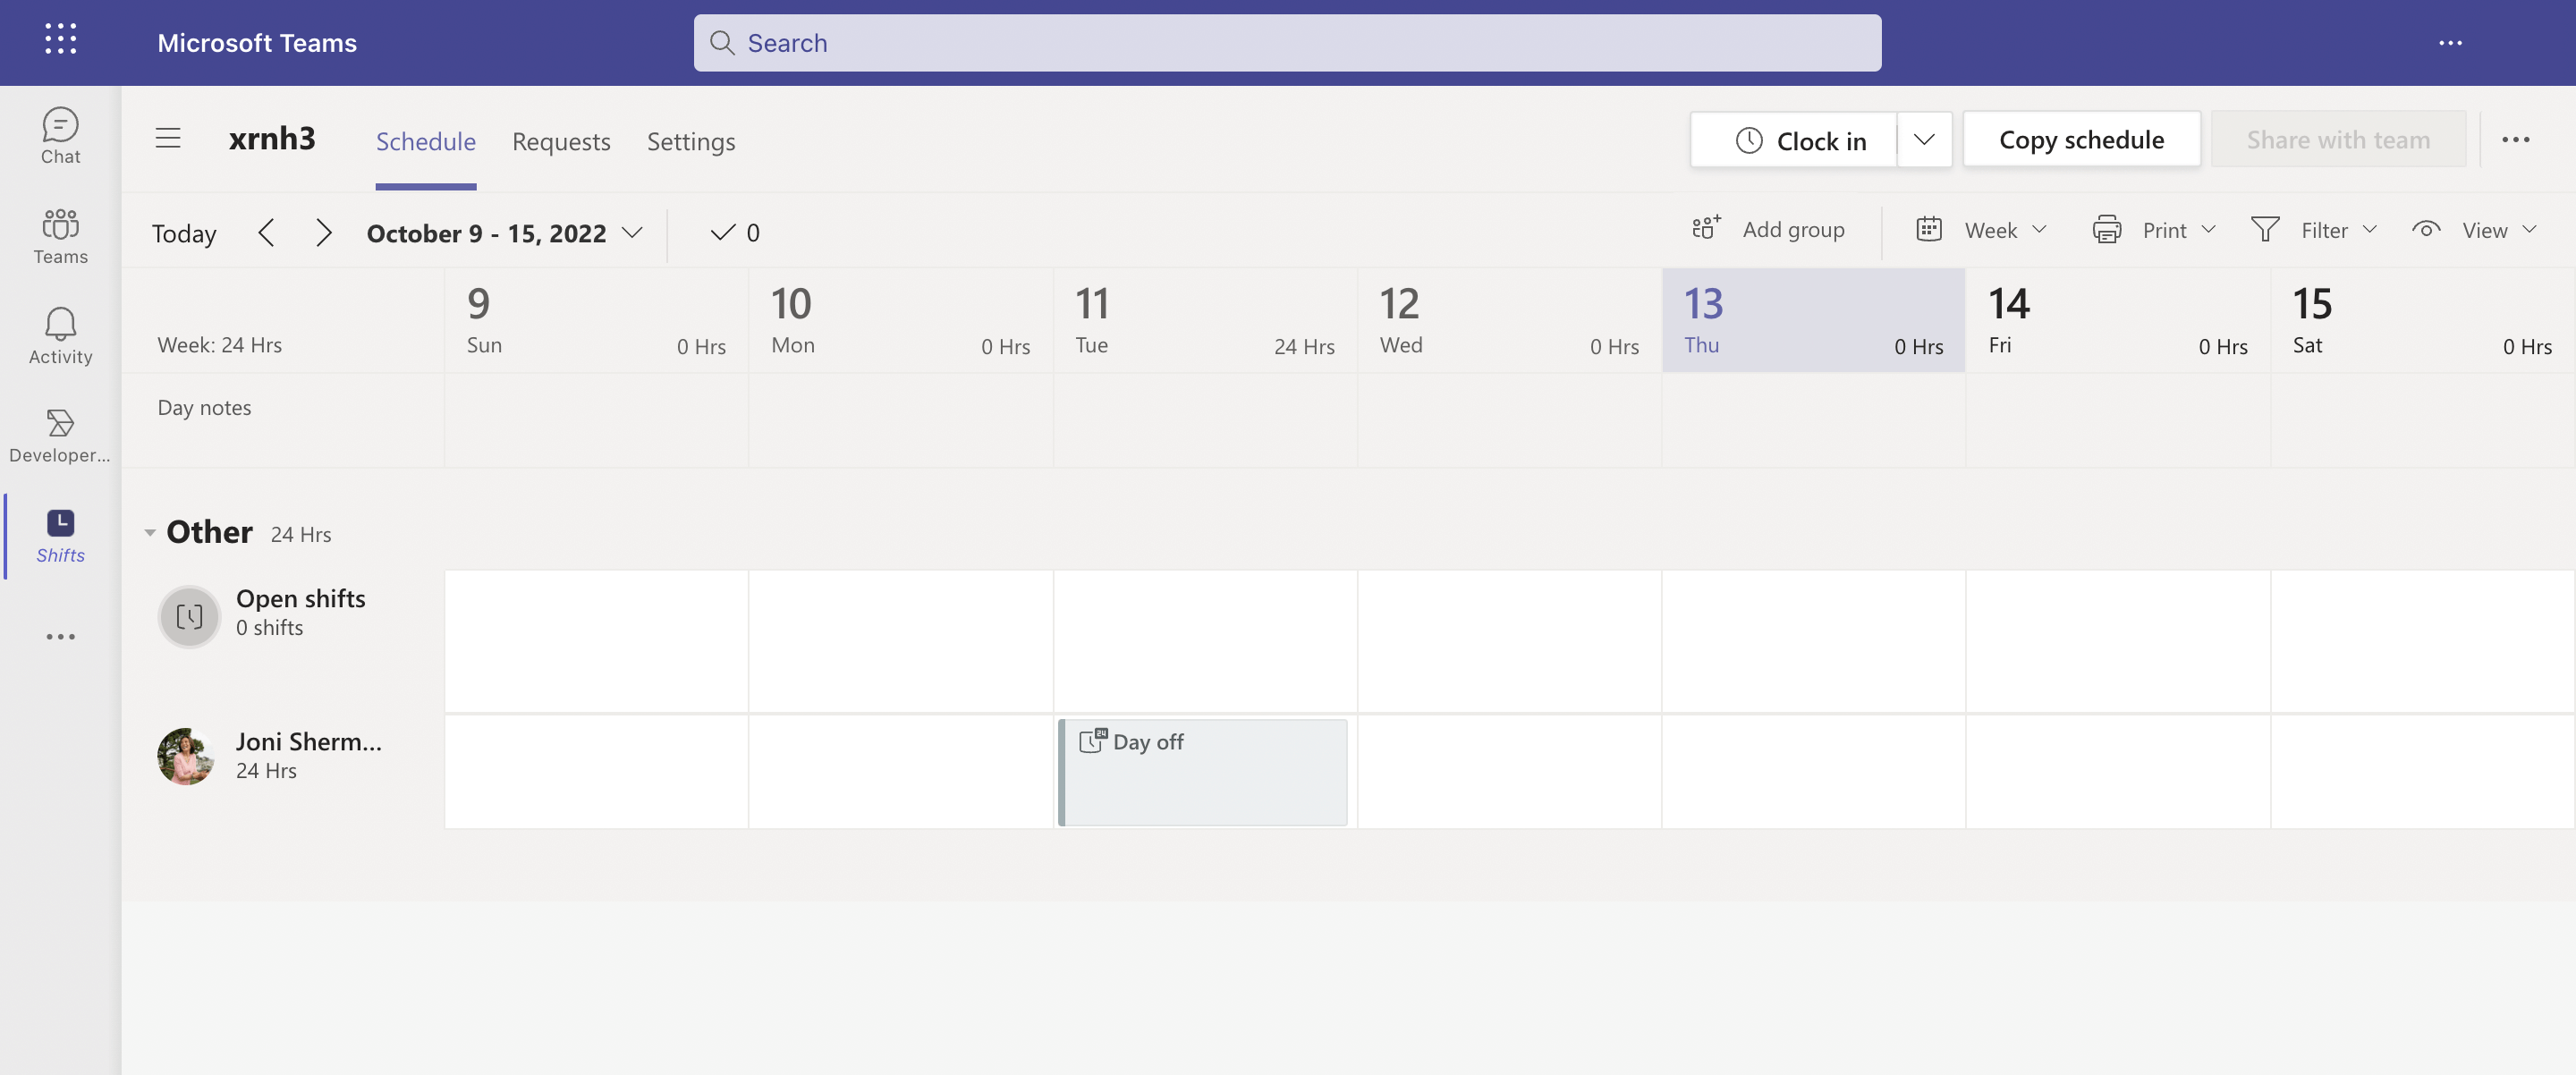Click the Open shifts avatar icon
This screenshot has width=2576, height=1075.
pos(189,616)
